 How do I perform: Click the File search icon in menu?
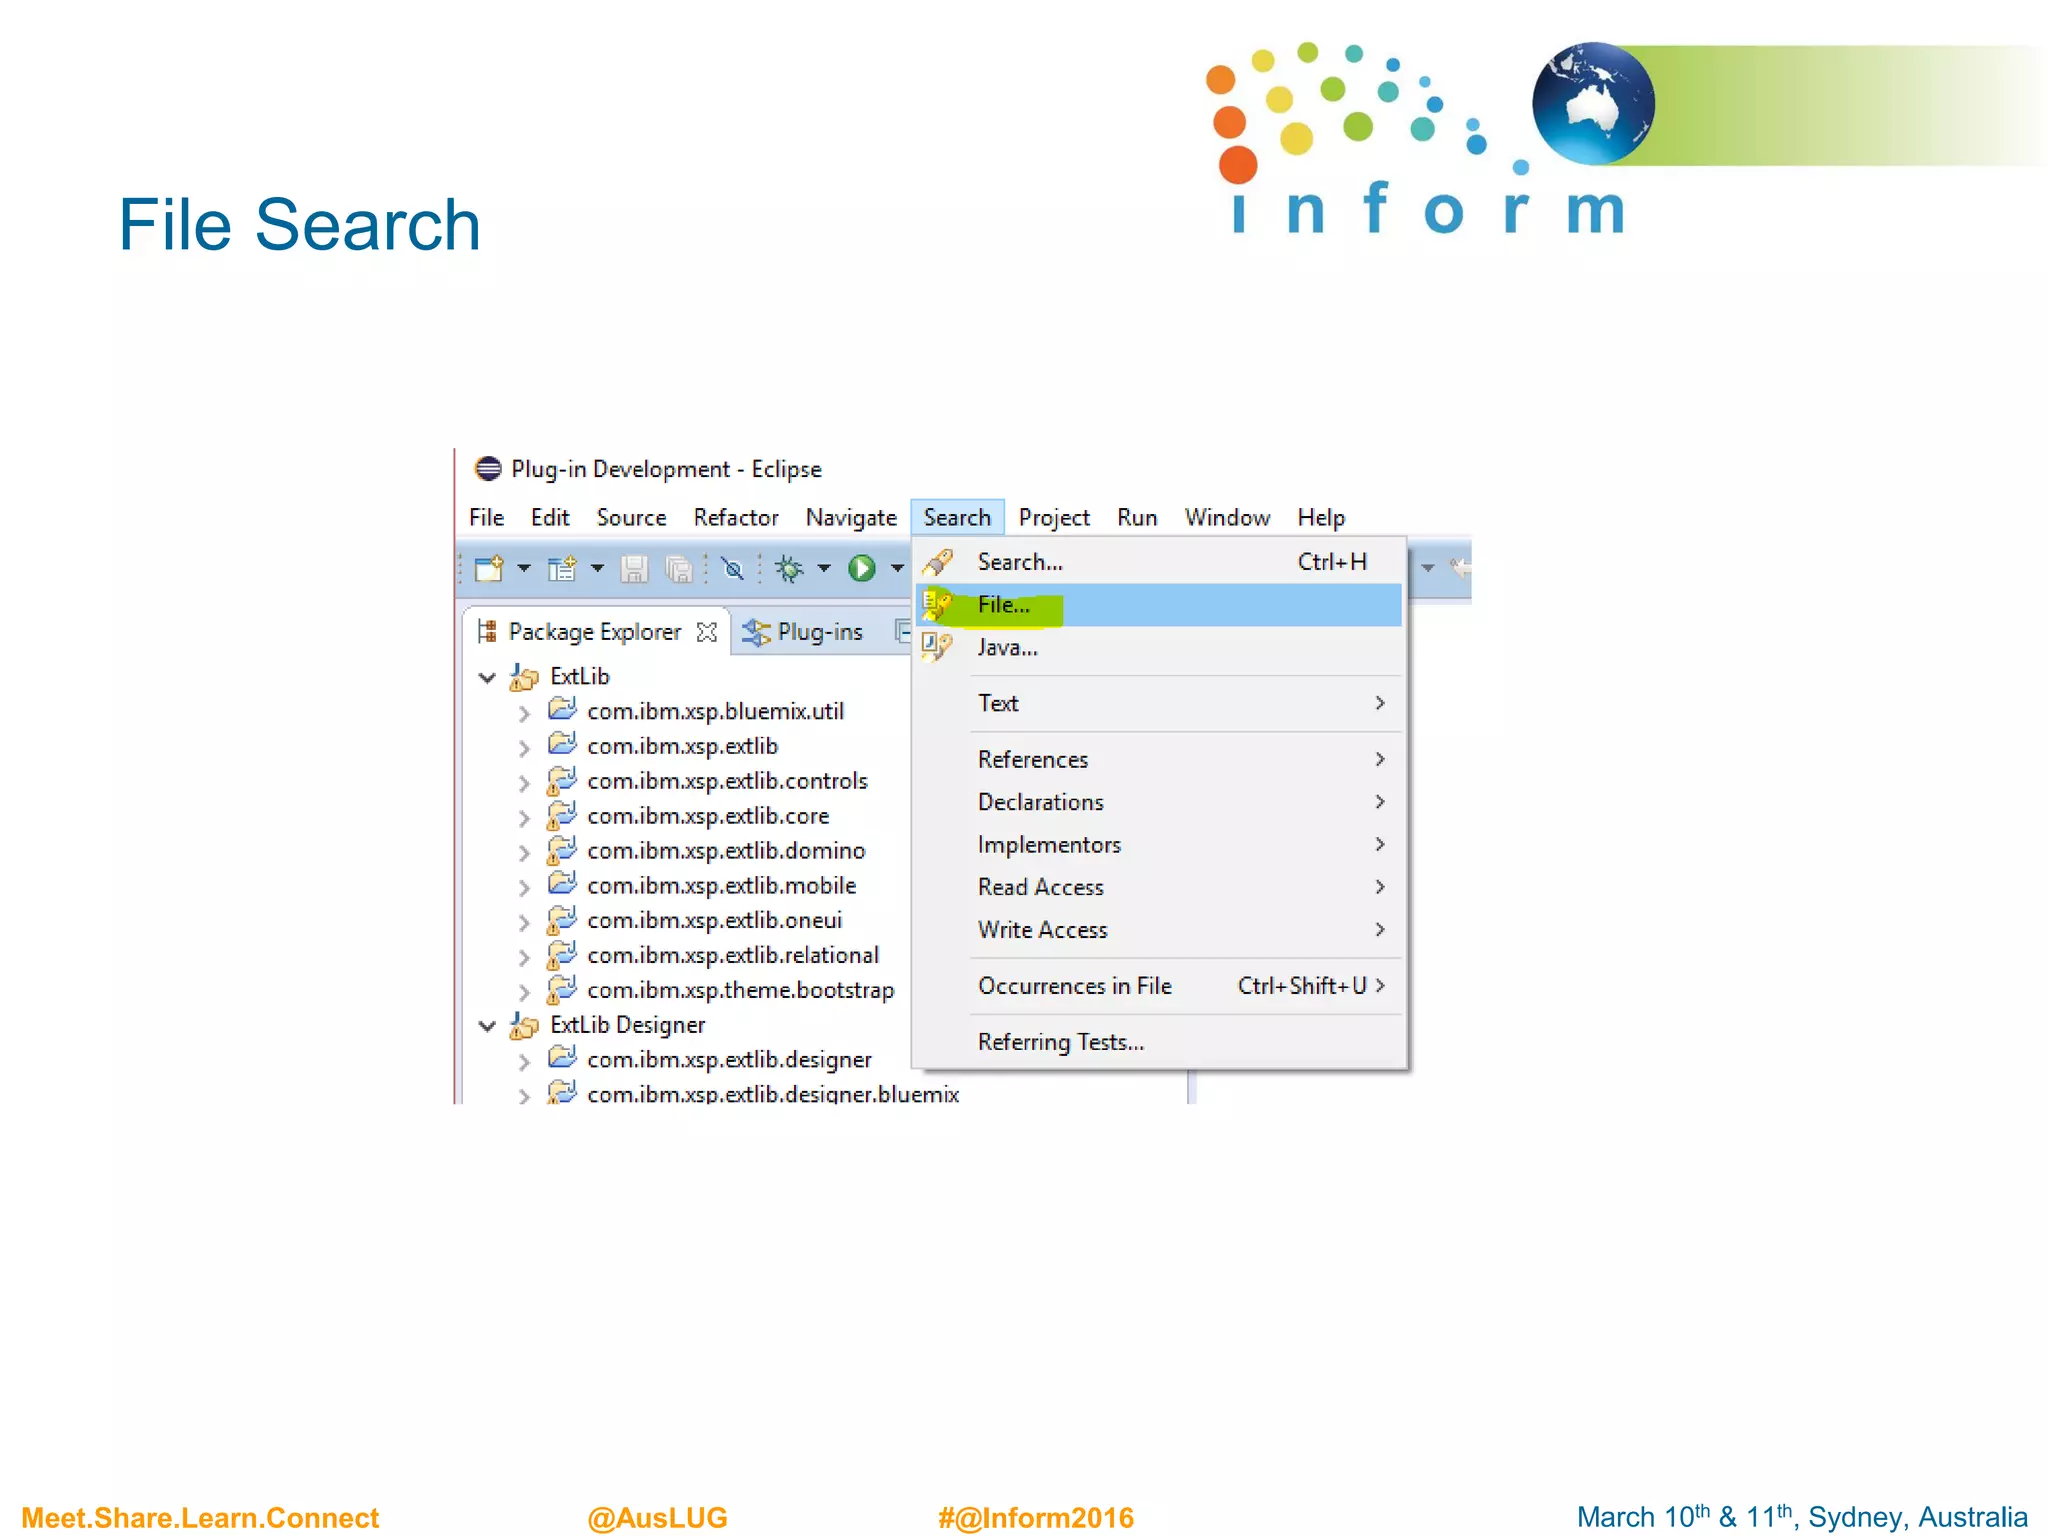coord(936,604)
